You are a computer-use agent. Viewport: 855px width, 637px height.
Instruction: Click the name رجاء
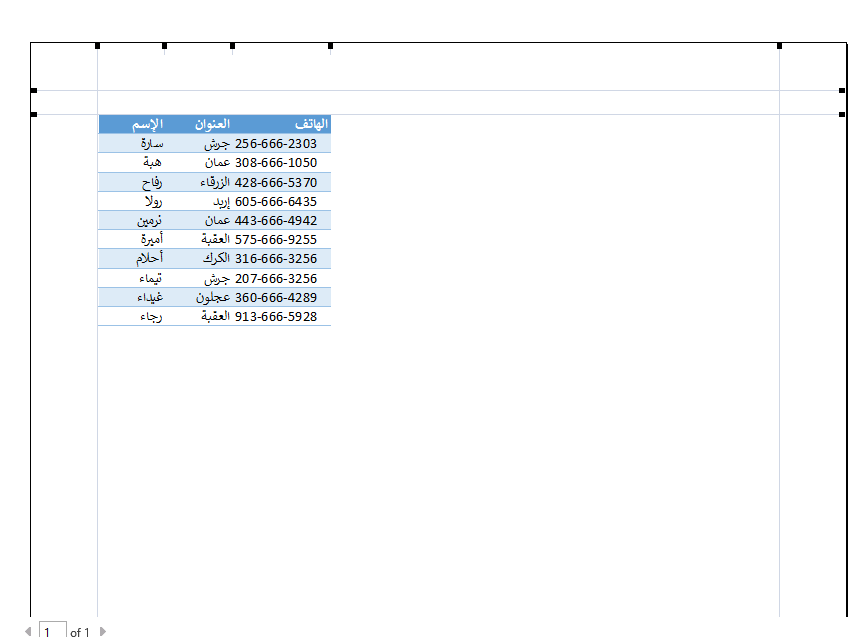(x=151, y=316)
